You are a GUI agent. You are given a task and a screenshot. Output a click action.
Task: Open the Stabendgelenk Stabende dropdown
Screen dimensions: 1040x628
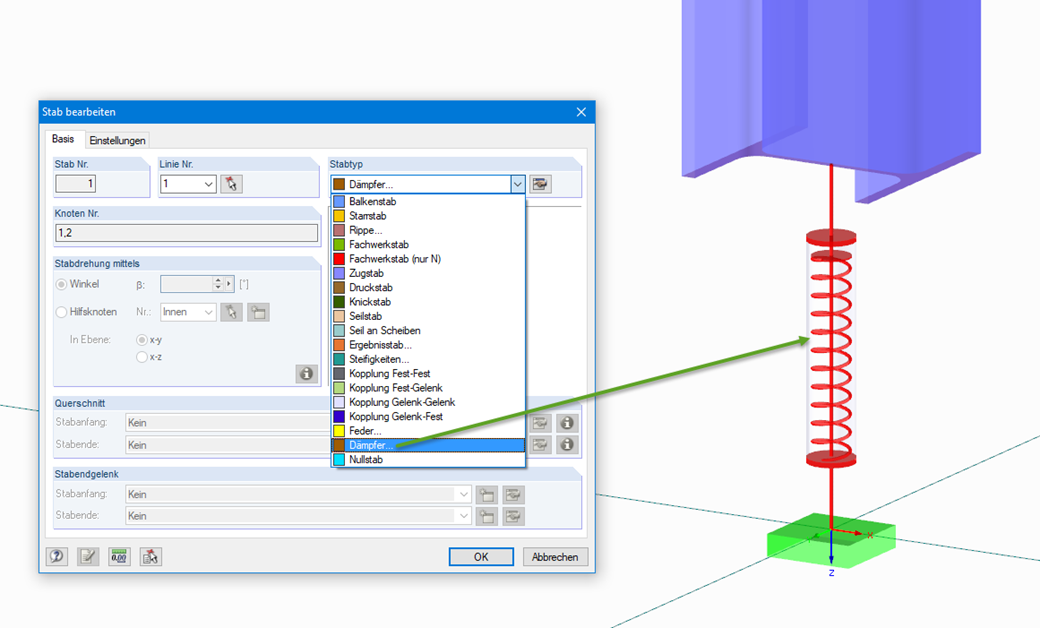(463, 515)
